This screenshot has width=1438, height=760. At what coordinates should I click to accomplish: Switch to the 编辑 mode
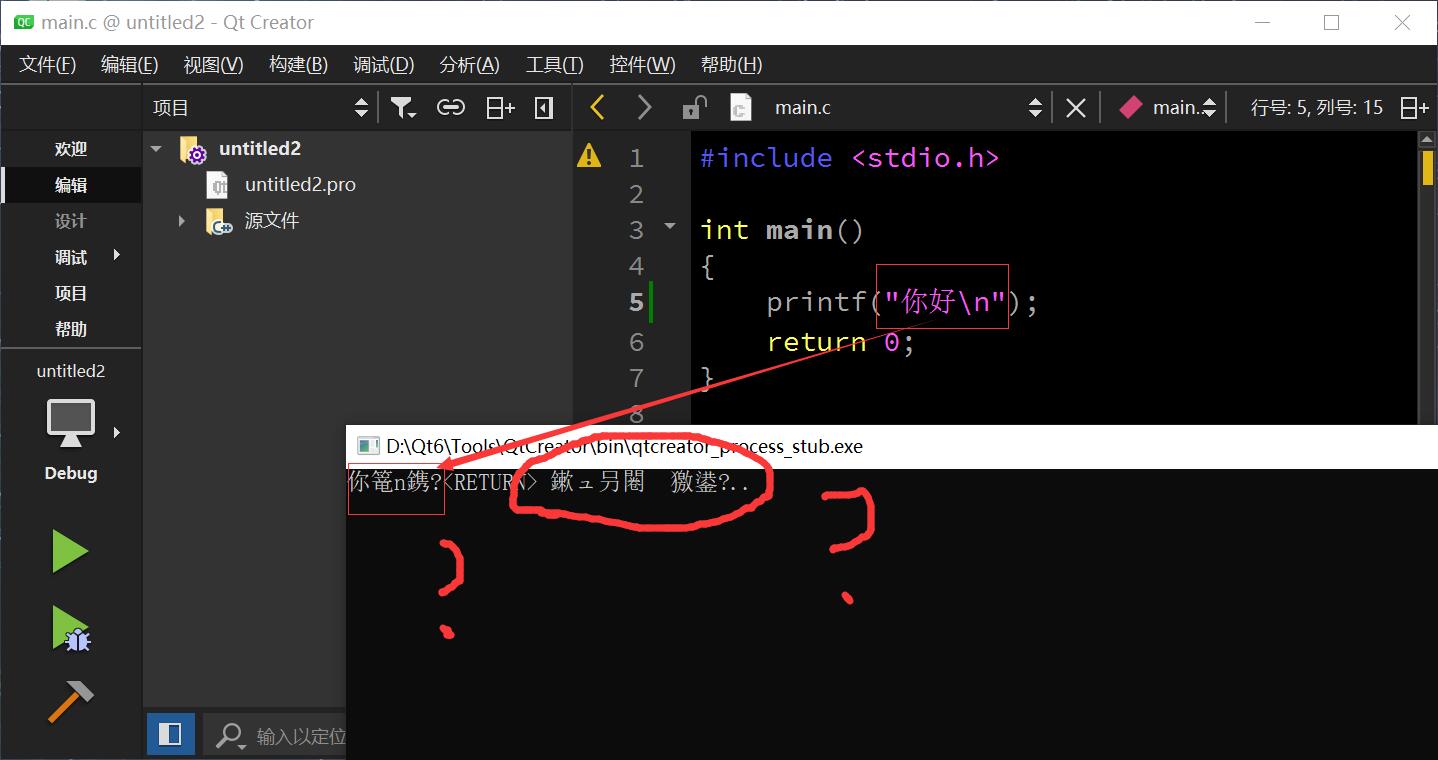[x=71, y=185]
